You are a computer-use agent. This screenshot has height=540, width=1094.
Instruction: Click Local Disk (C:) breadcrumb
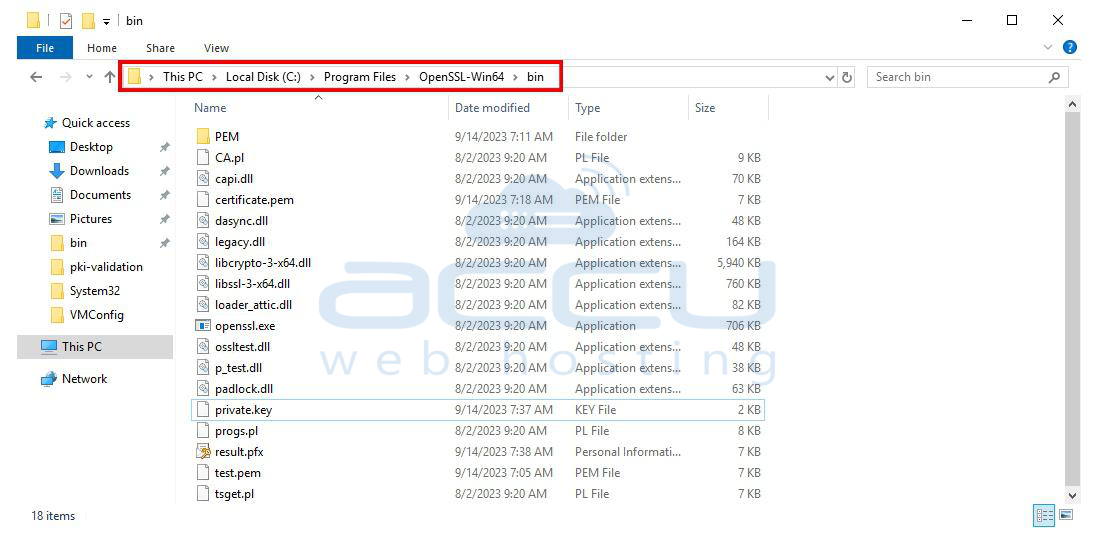pos(263,77)
